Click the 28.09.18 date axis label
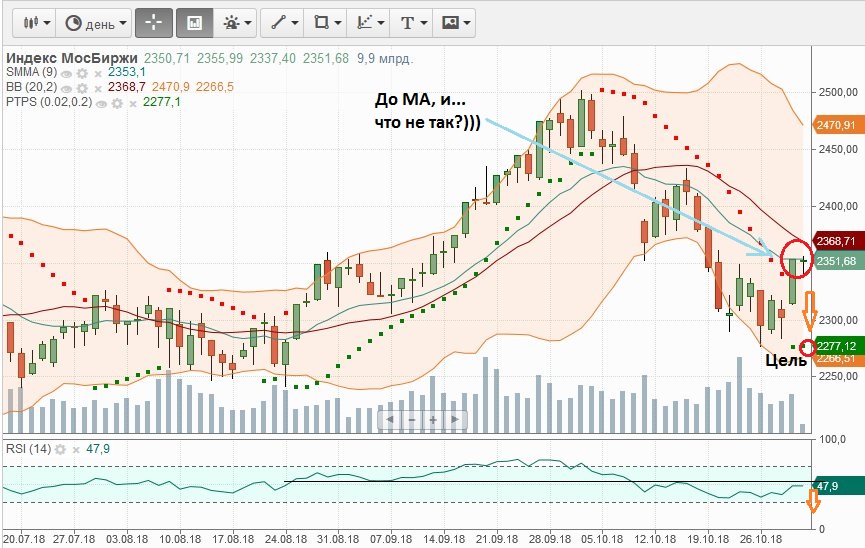Screen dimensions: 865x548 (x=550, y=539)
